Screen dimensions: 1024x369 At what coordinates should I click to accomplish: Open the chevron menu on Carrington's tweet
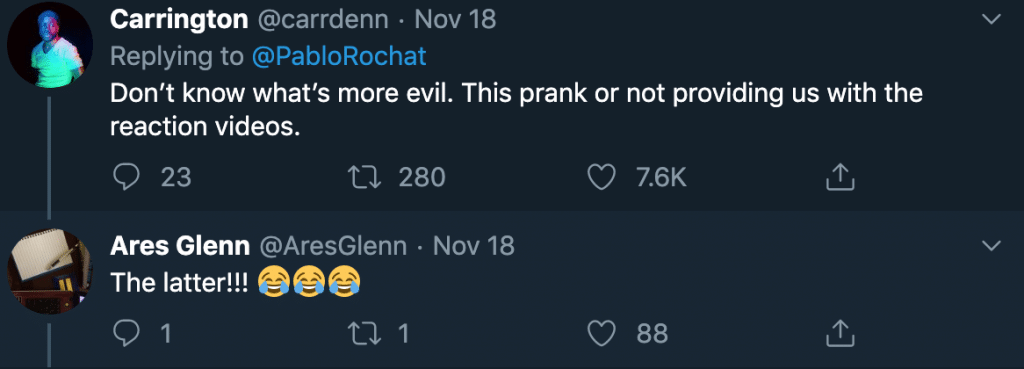tap(991, 20)
